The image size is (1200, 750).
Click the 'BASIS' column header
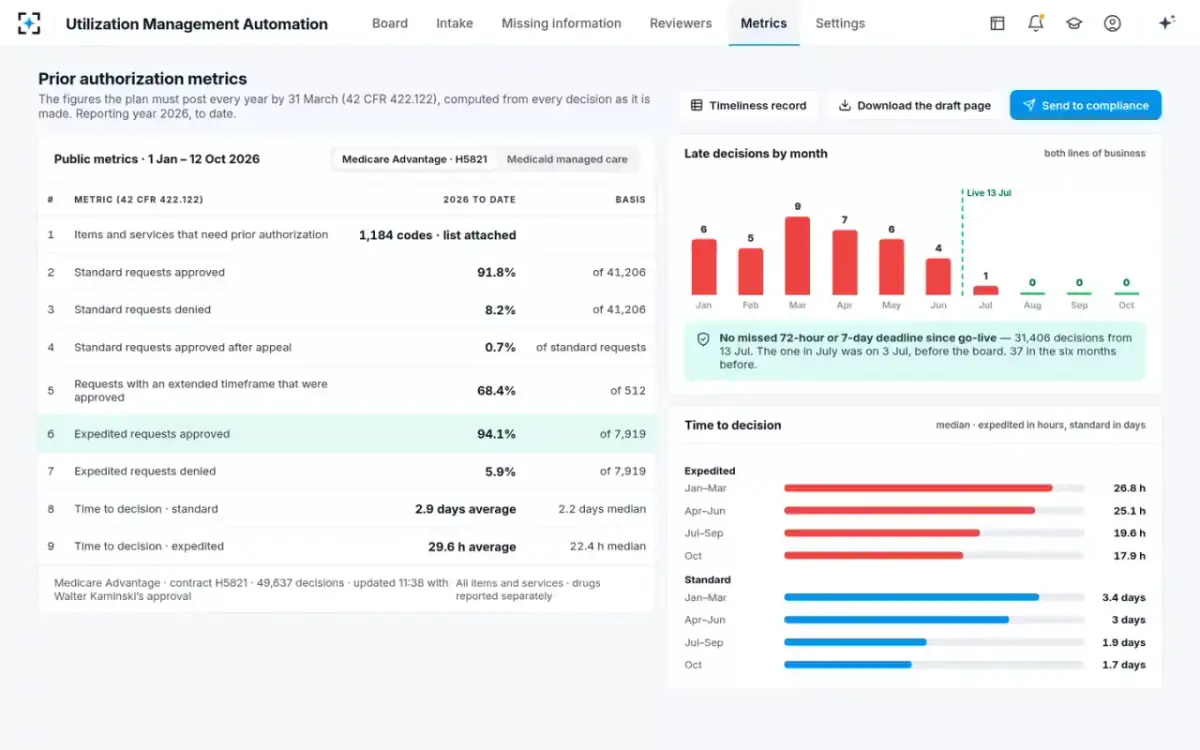coord(630,200)
